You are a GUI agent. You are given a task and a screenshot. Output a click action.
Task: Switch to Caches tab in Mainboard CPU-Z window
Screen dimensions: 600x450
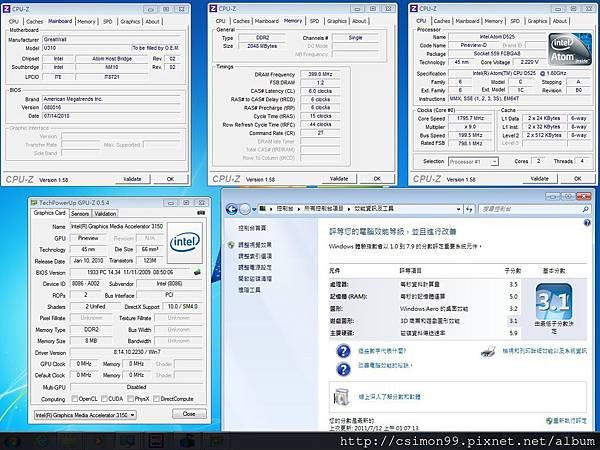pos(34,21)
